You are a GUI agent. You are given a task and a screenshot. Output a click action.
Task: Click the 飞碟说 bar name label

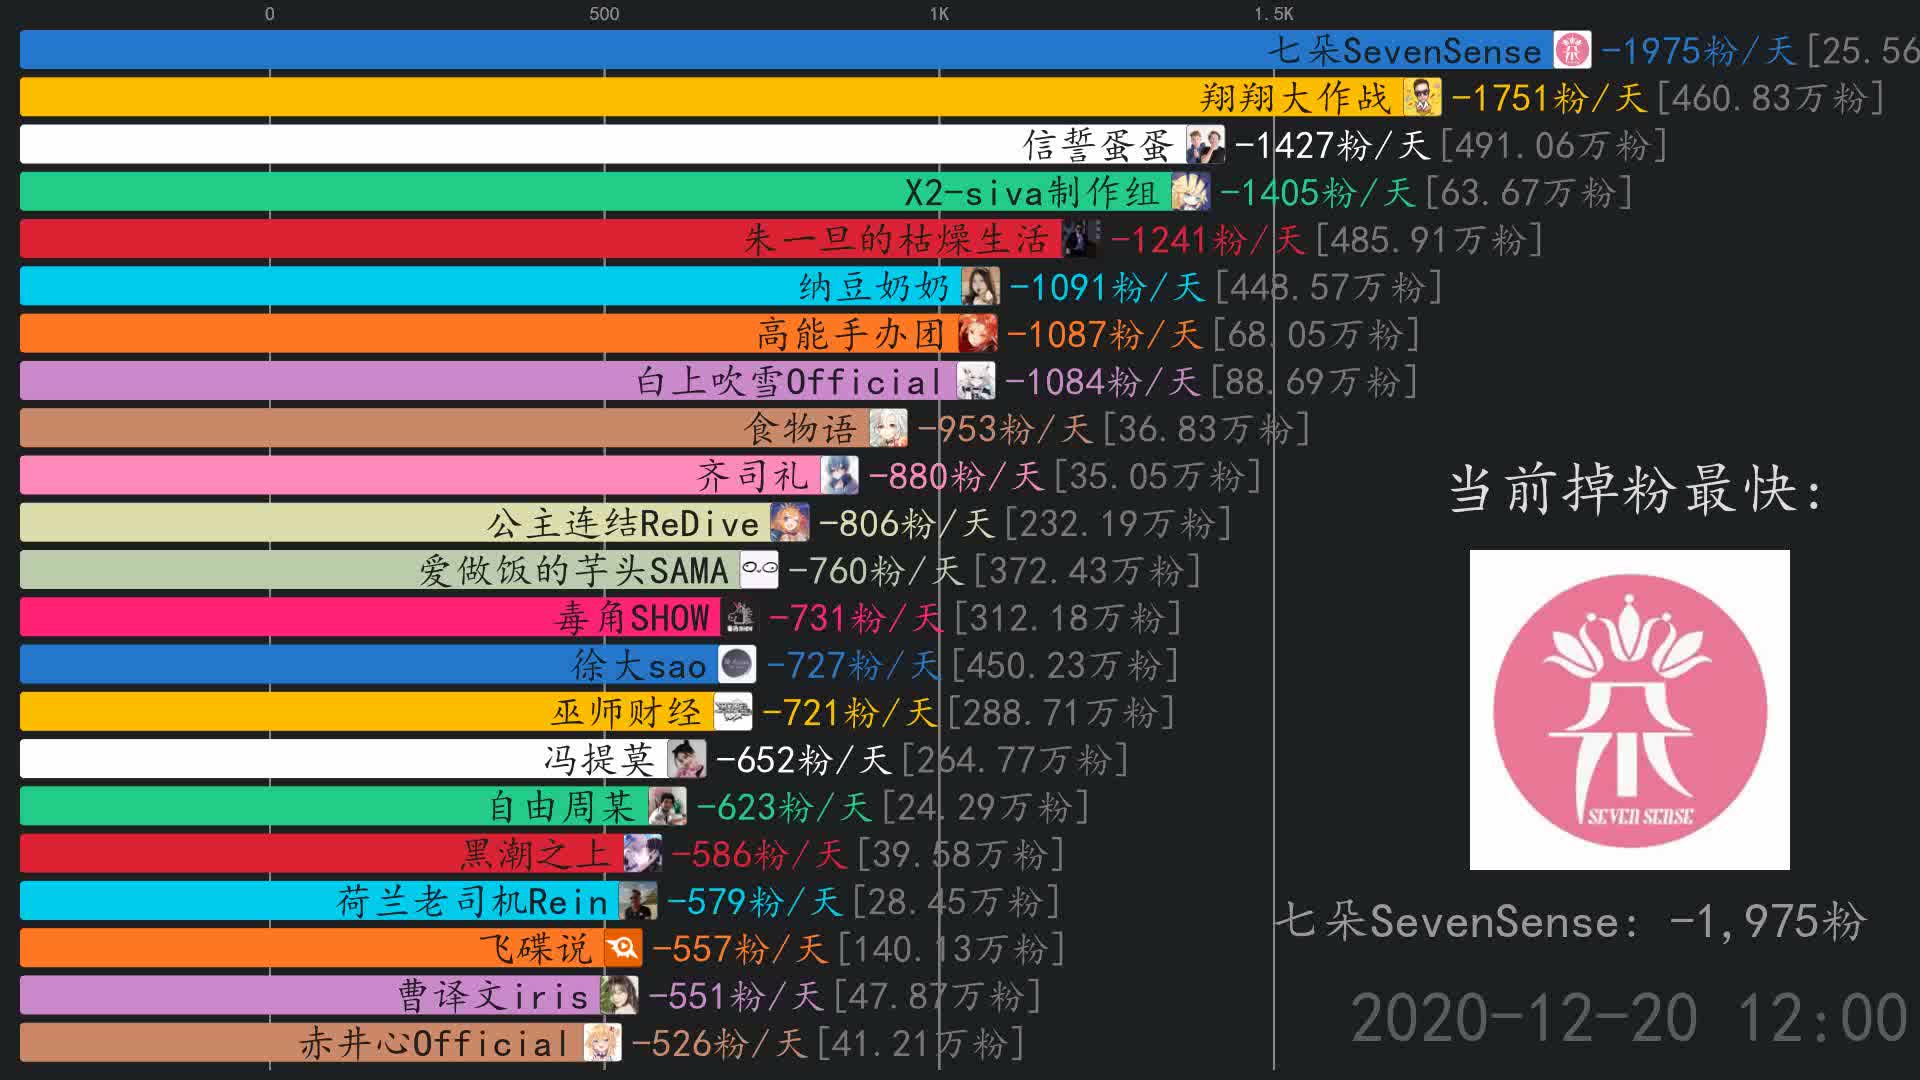pos(537,949)
